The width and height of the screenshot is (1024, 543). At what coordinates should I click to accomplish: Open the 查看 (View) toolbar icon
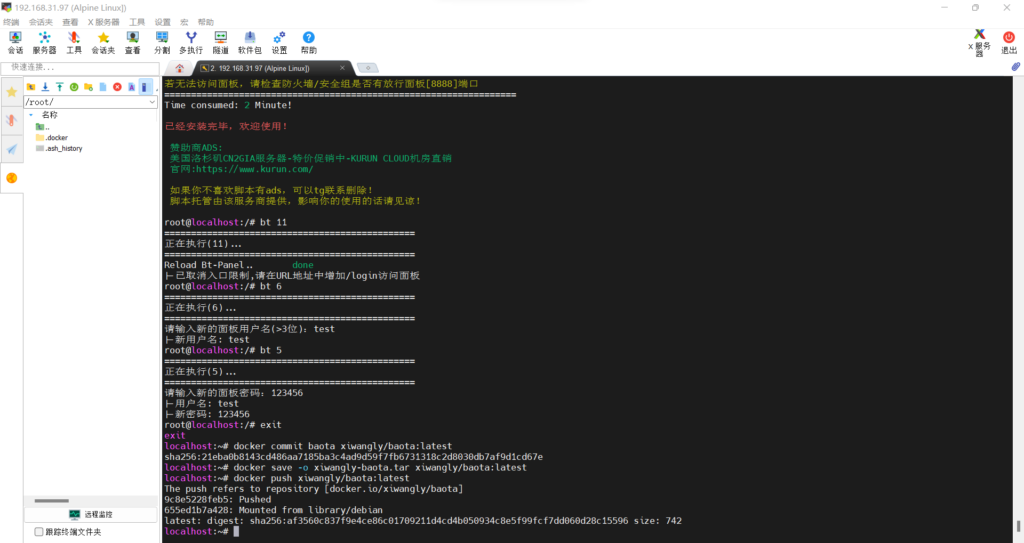(x=133, y=42)
